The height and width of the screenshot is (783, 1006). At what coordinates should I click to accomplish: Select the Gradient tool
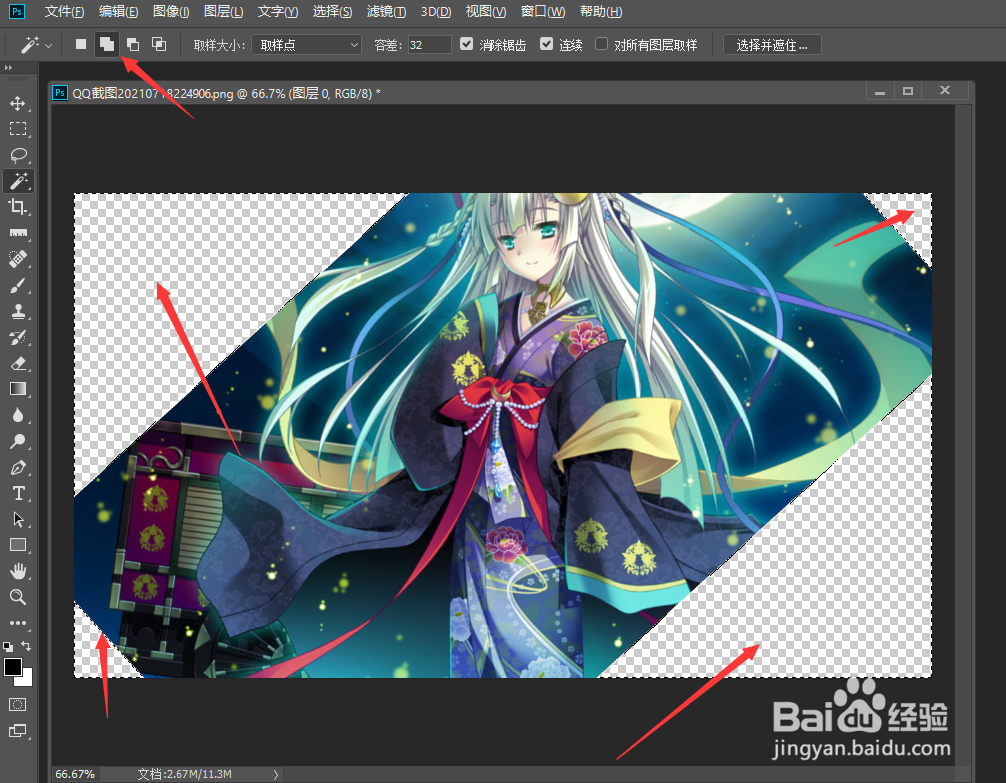pos(18,389)
